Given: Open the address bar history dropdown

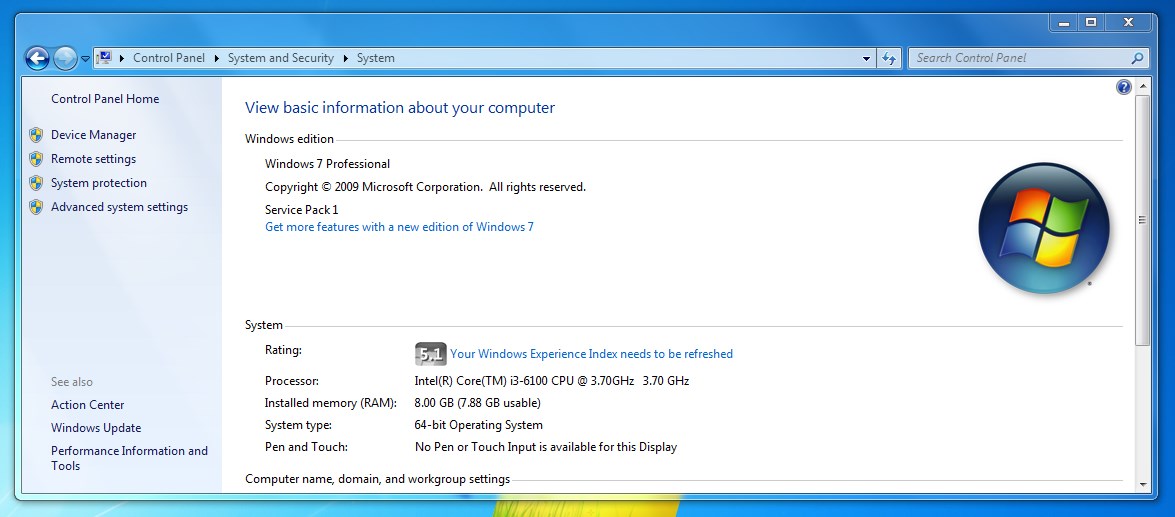Looking at the screenshot, I should coord(866,58).
